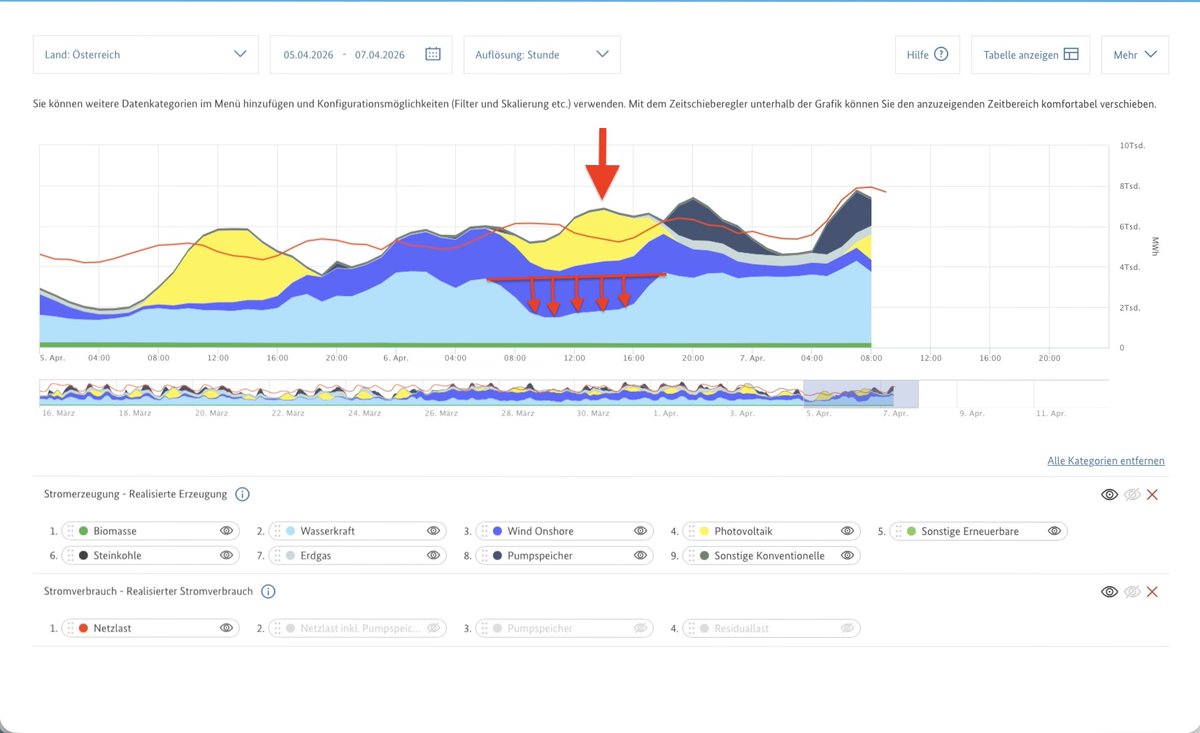The width and height of the screenshot is (1200, 733).
Task: Open the Auflösung: Stunde dropdown
Action: [542, 54]
